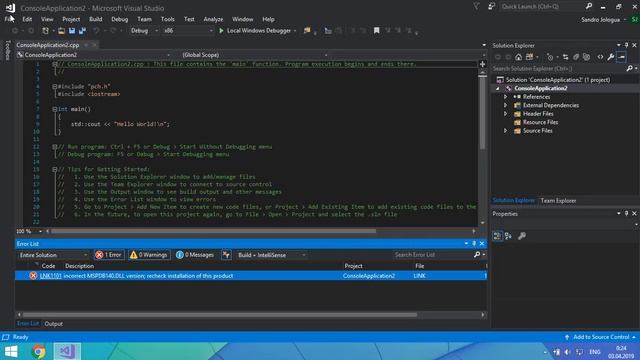This screenshot has height=360, width=640.
Task: Open the Analyze menu
Action: tap(213, 19)
